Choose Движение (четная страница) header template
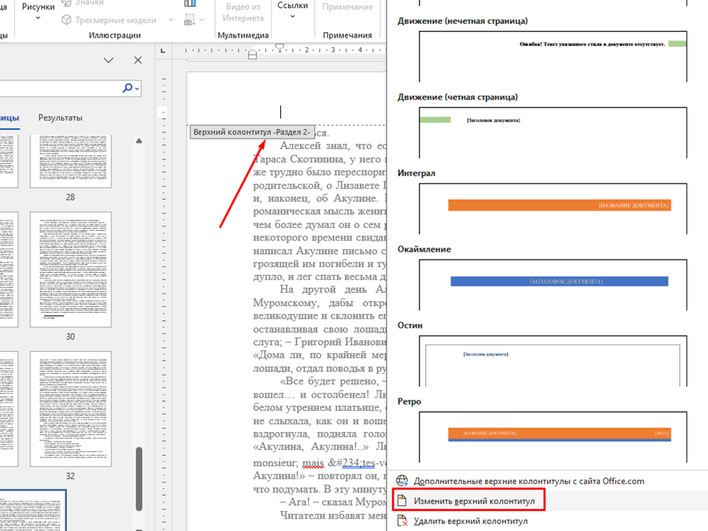This screenshot has height=531, width=708. [x=553, y=132]
